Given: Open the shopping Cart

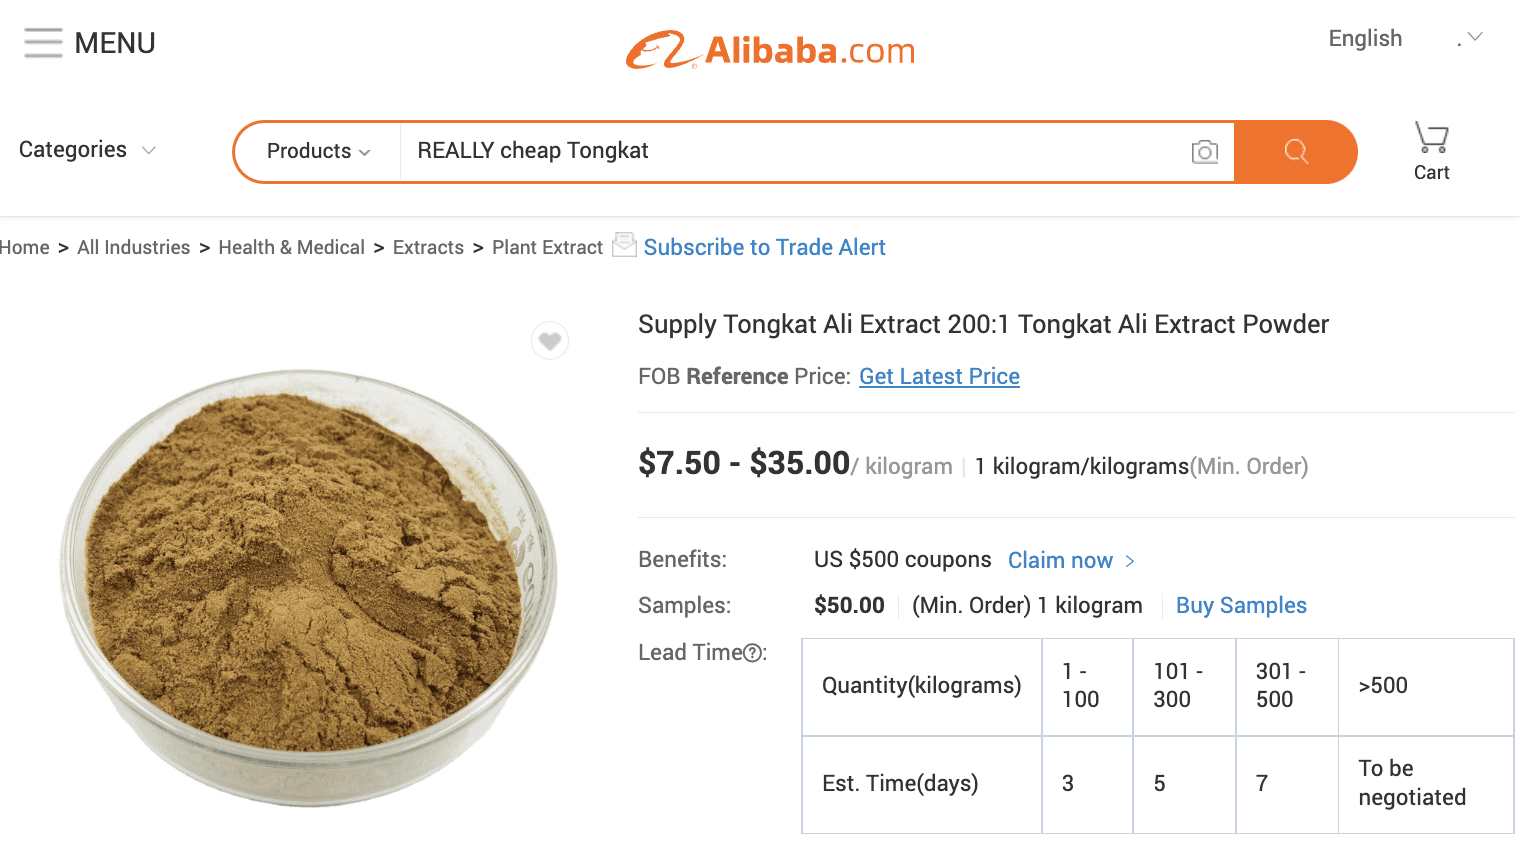Looking at the screenshot, I should pos(1431,148).
